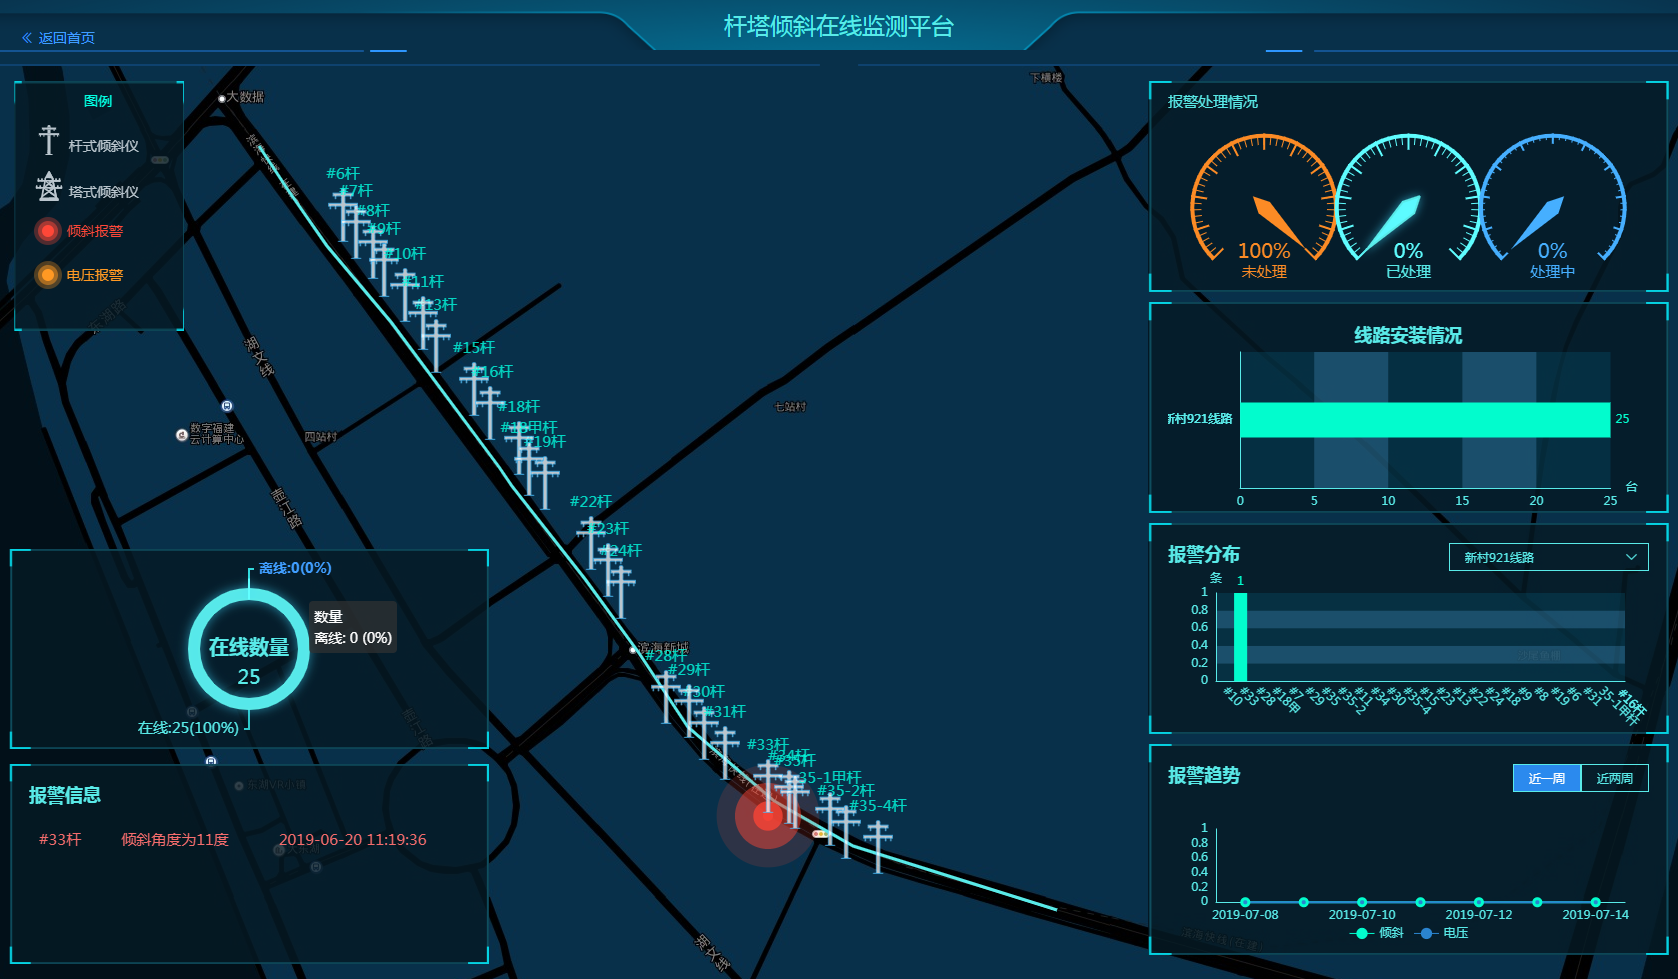Click the 2019-07-10 date label on trend axis
1678x979 pixels.
(1362, 915)
